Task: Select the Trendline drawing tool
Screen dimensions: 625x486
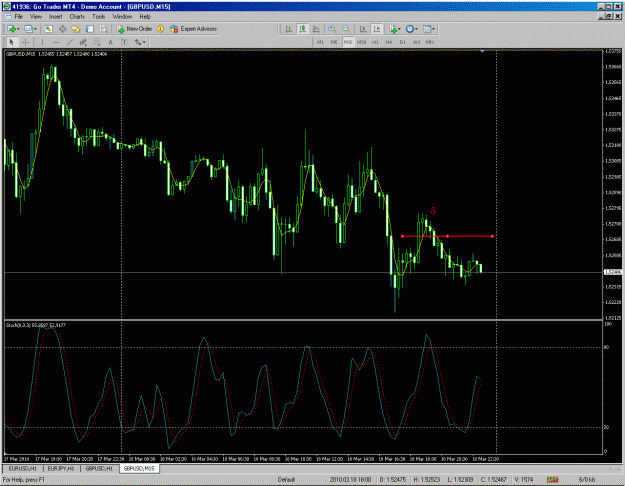Action: 70,42
